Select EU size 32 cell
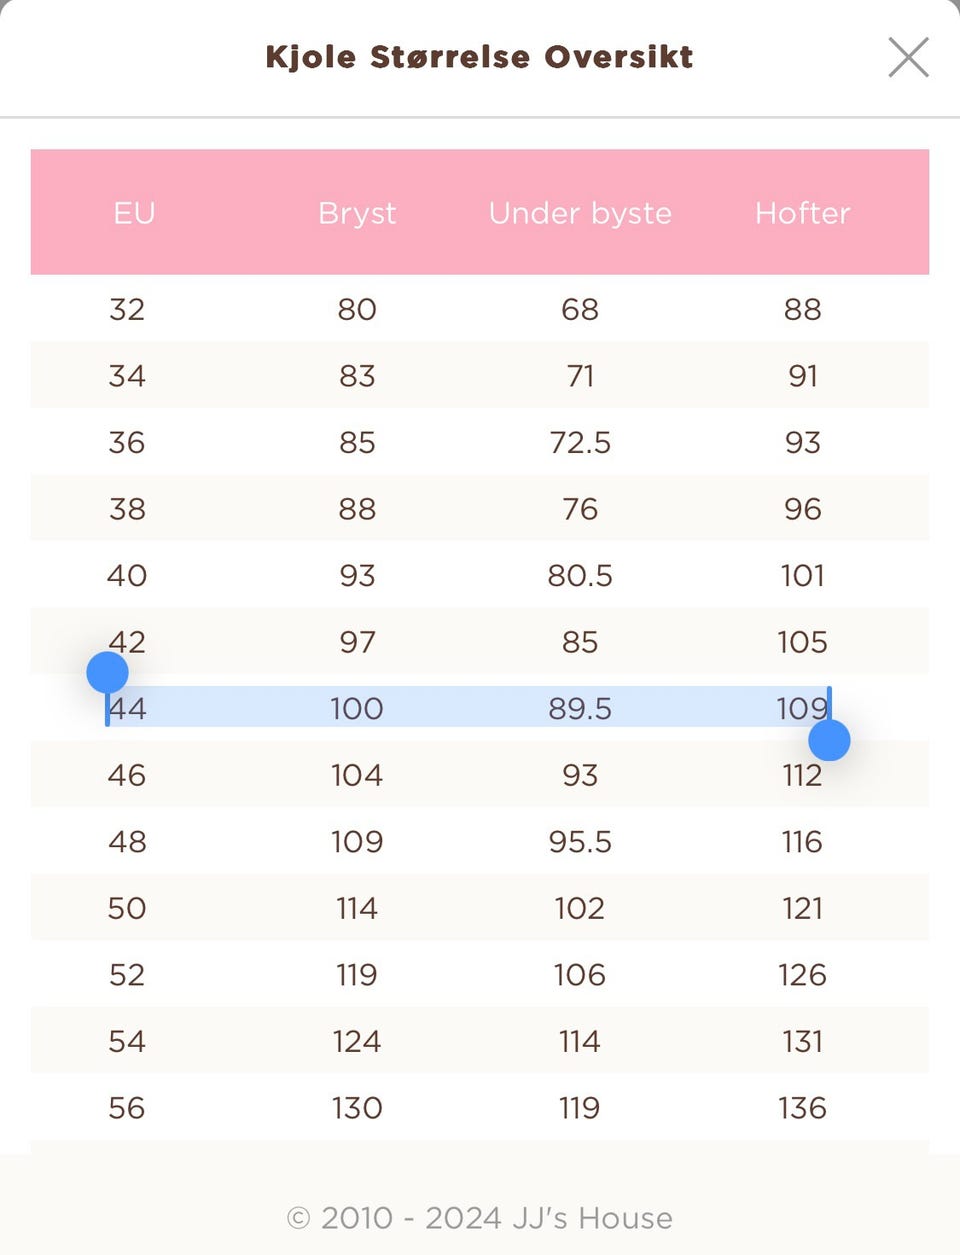Image resolution: width=960 pixels, height=1255 pixels. [127, 309]
